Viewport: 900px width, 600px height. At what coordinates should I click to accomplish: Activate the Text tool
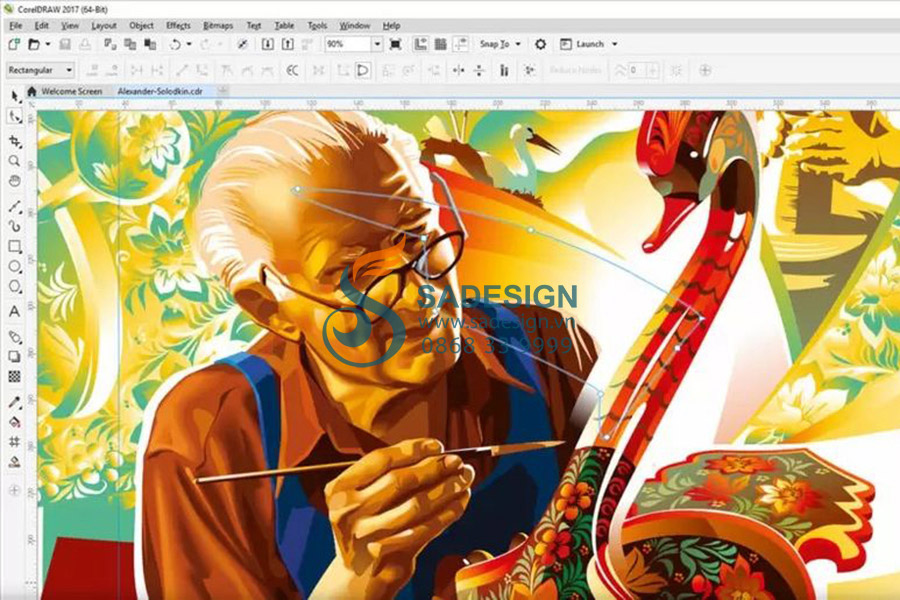pos(15,311)
